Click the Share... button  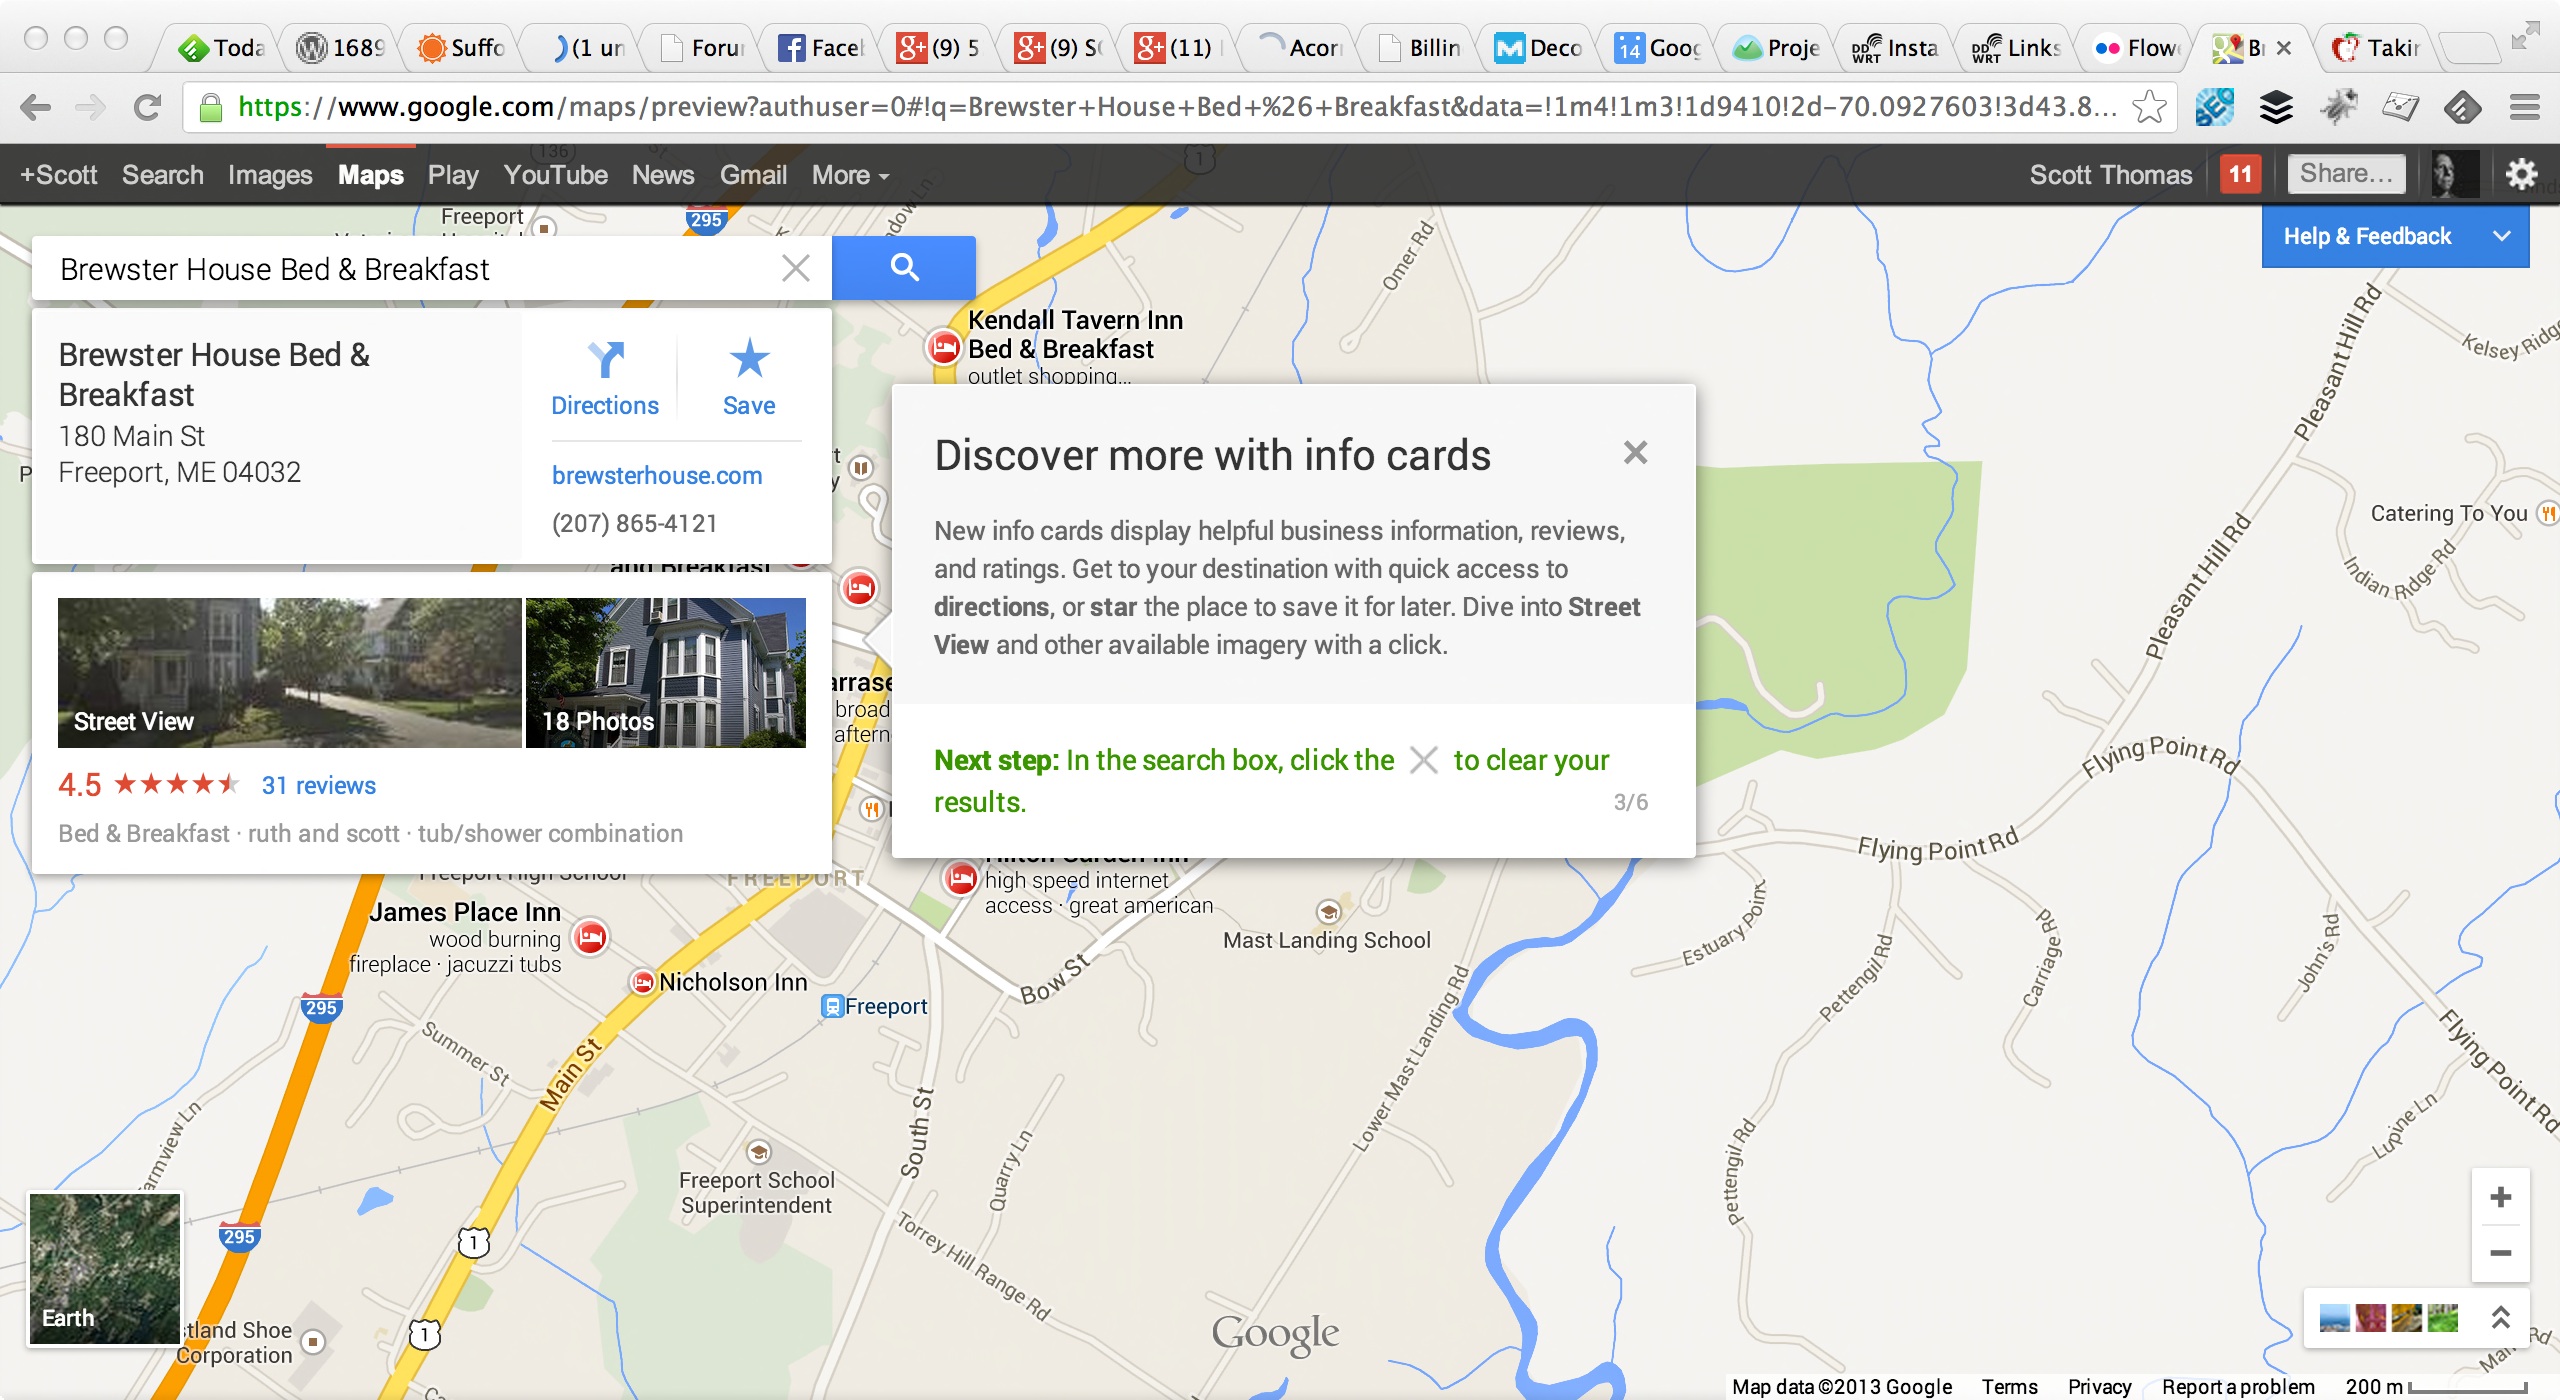click(2346, 175)
